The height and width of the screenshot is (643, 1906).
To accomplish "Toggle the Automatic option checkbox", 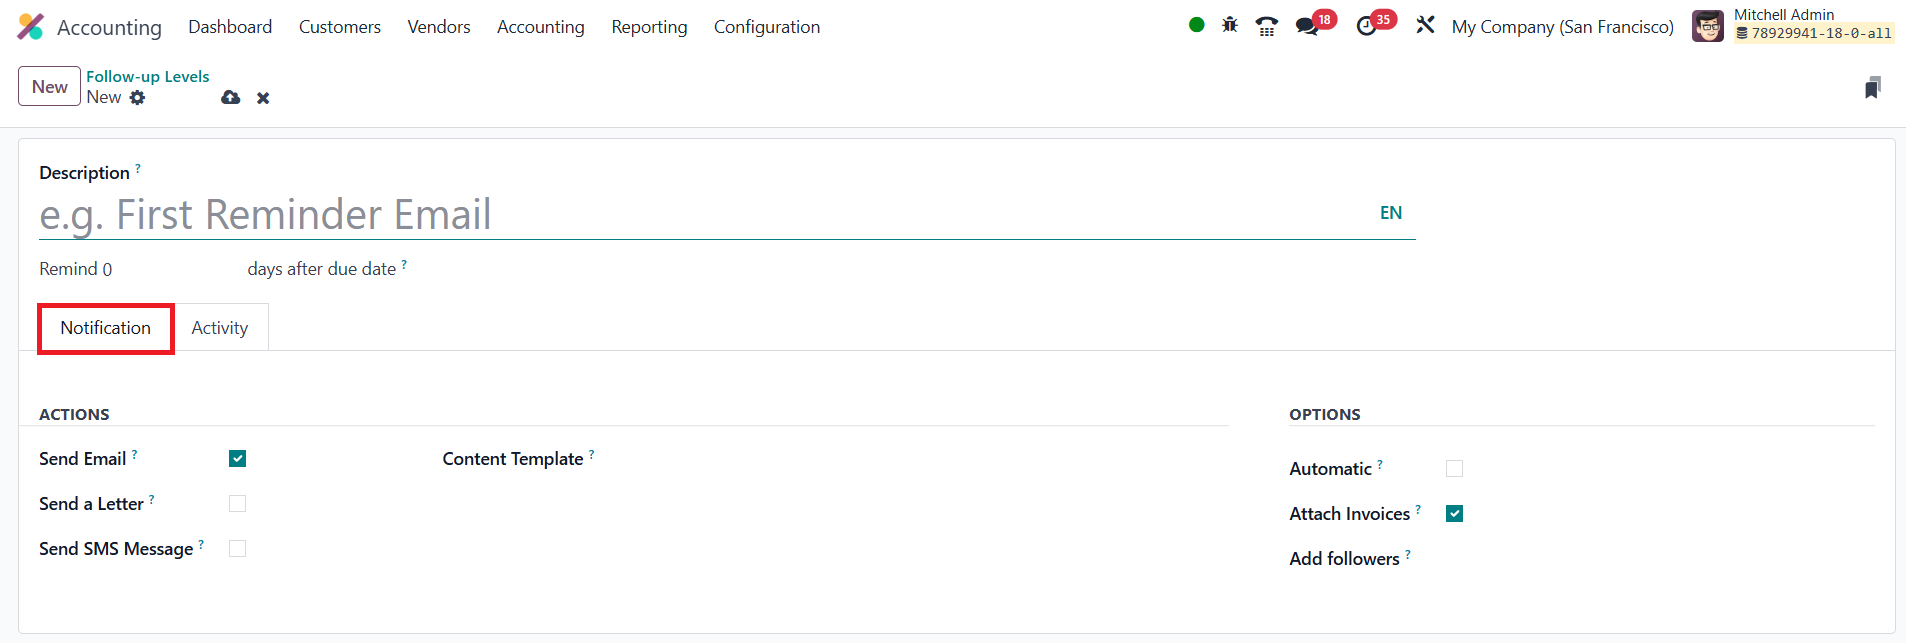I will pyautogui.click(x=1454, y=469).
